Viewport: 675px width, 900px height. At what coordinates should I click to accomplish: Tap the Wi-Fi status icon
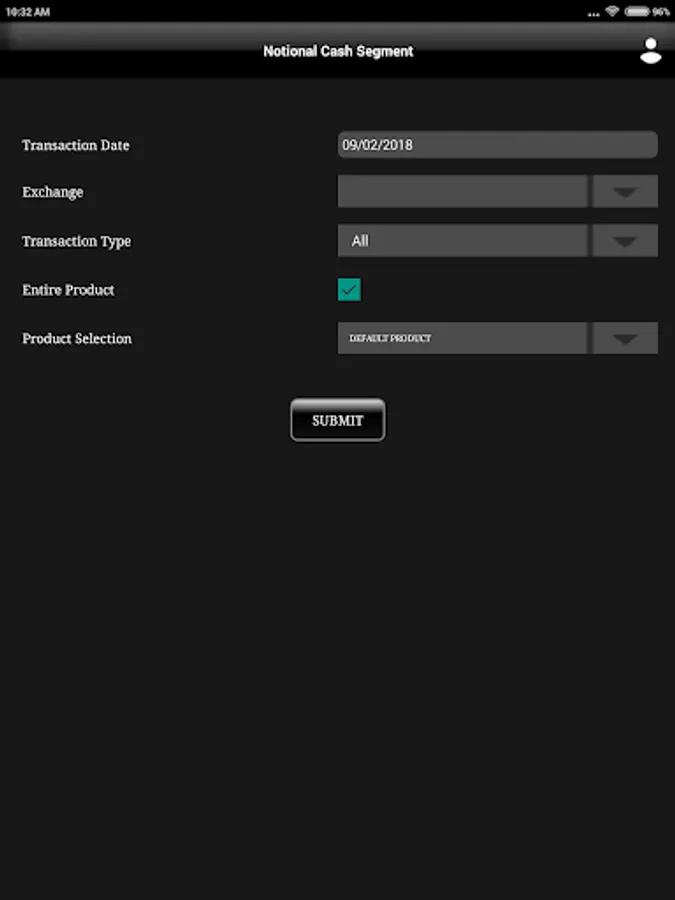point(612,11)
